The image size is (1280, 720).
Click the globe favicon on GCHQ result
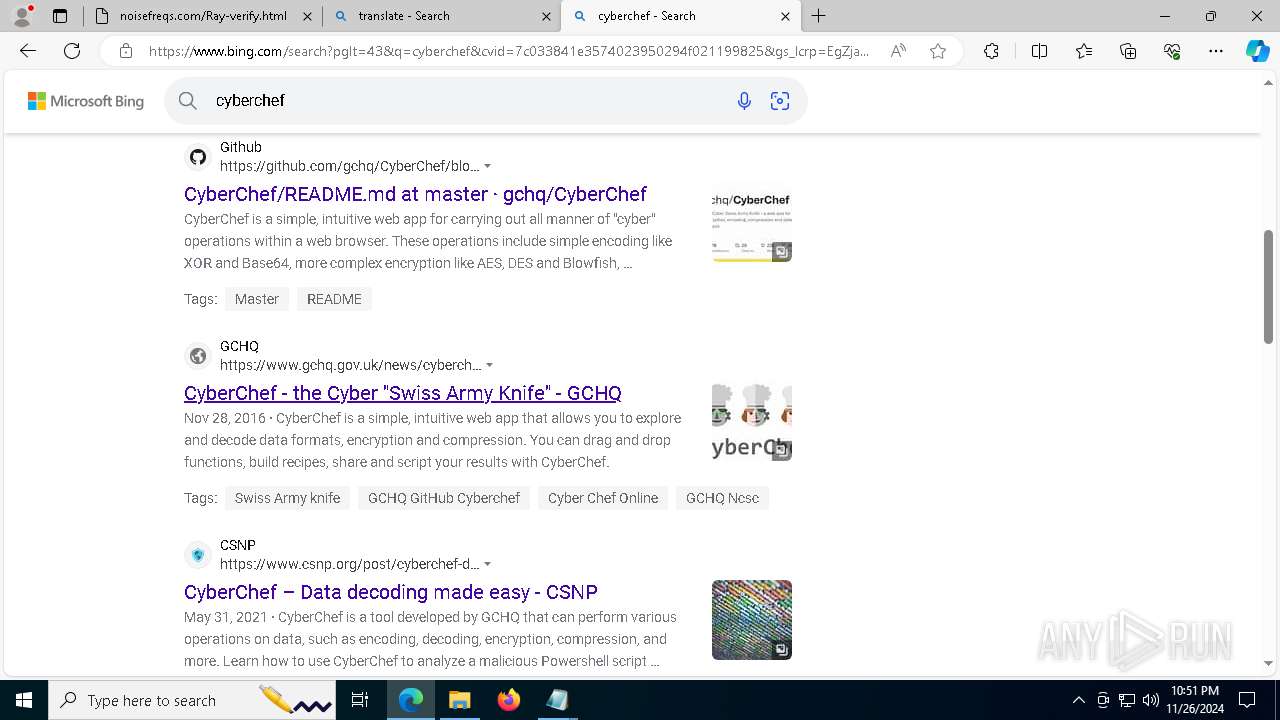point(198,356)
